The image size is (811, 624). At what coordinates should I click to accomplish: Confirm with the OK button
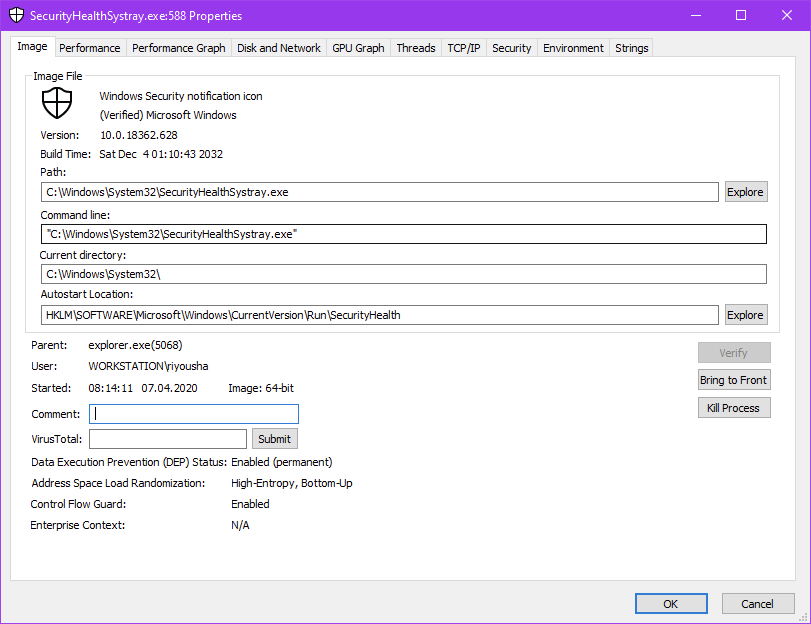(671, 604)
